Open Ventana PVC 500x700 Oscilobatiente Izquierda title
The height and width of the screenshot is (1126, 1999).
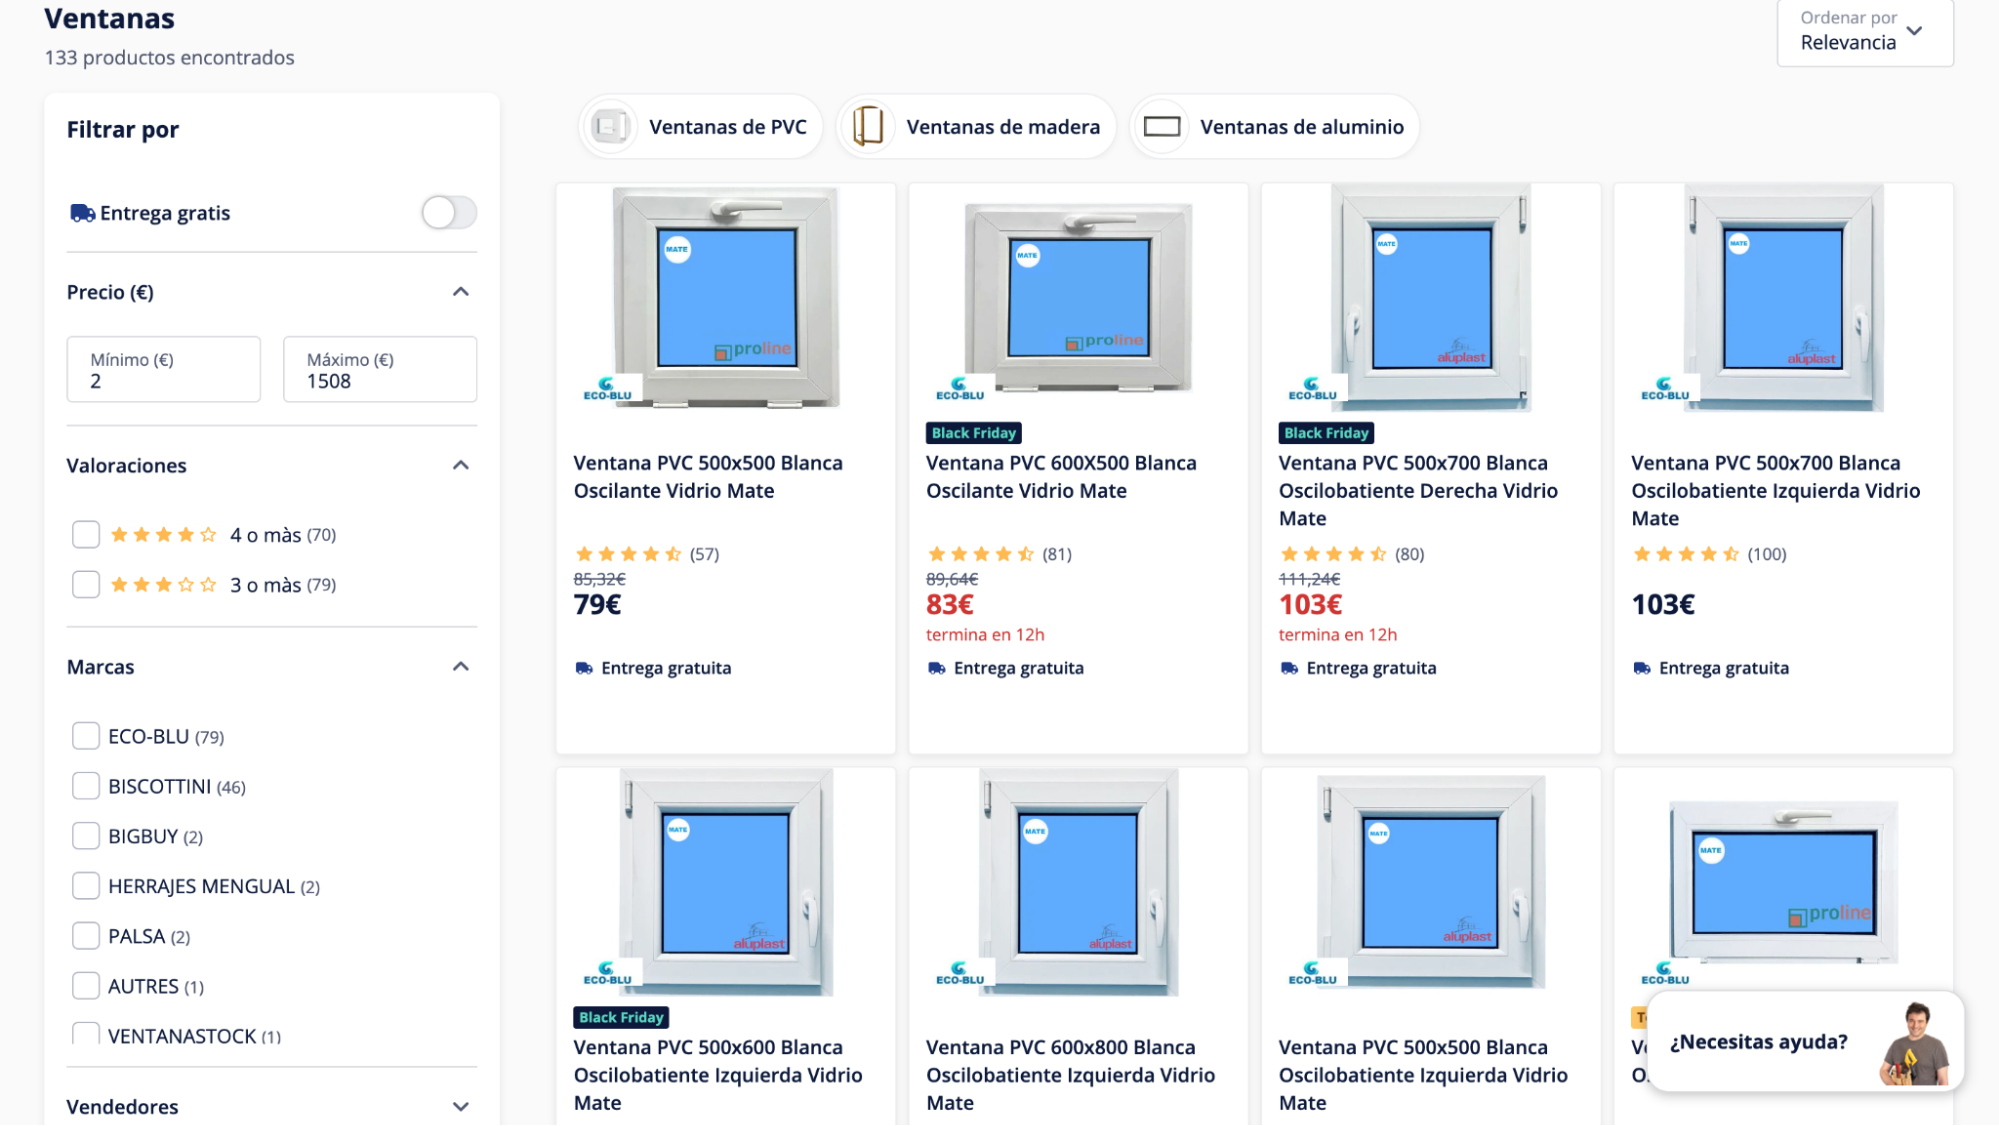point(1776,491)
